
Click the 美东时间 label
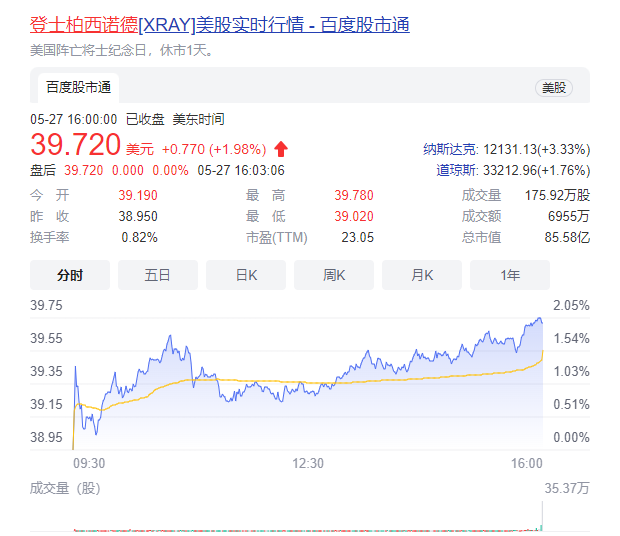[x=198, y=119]
